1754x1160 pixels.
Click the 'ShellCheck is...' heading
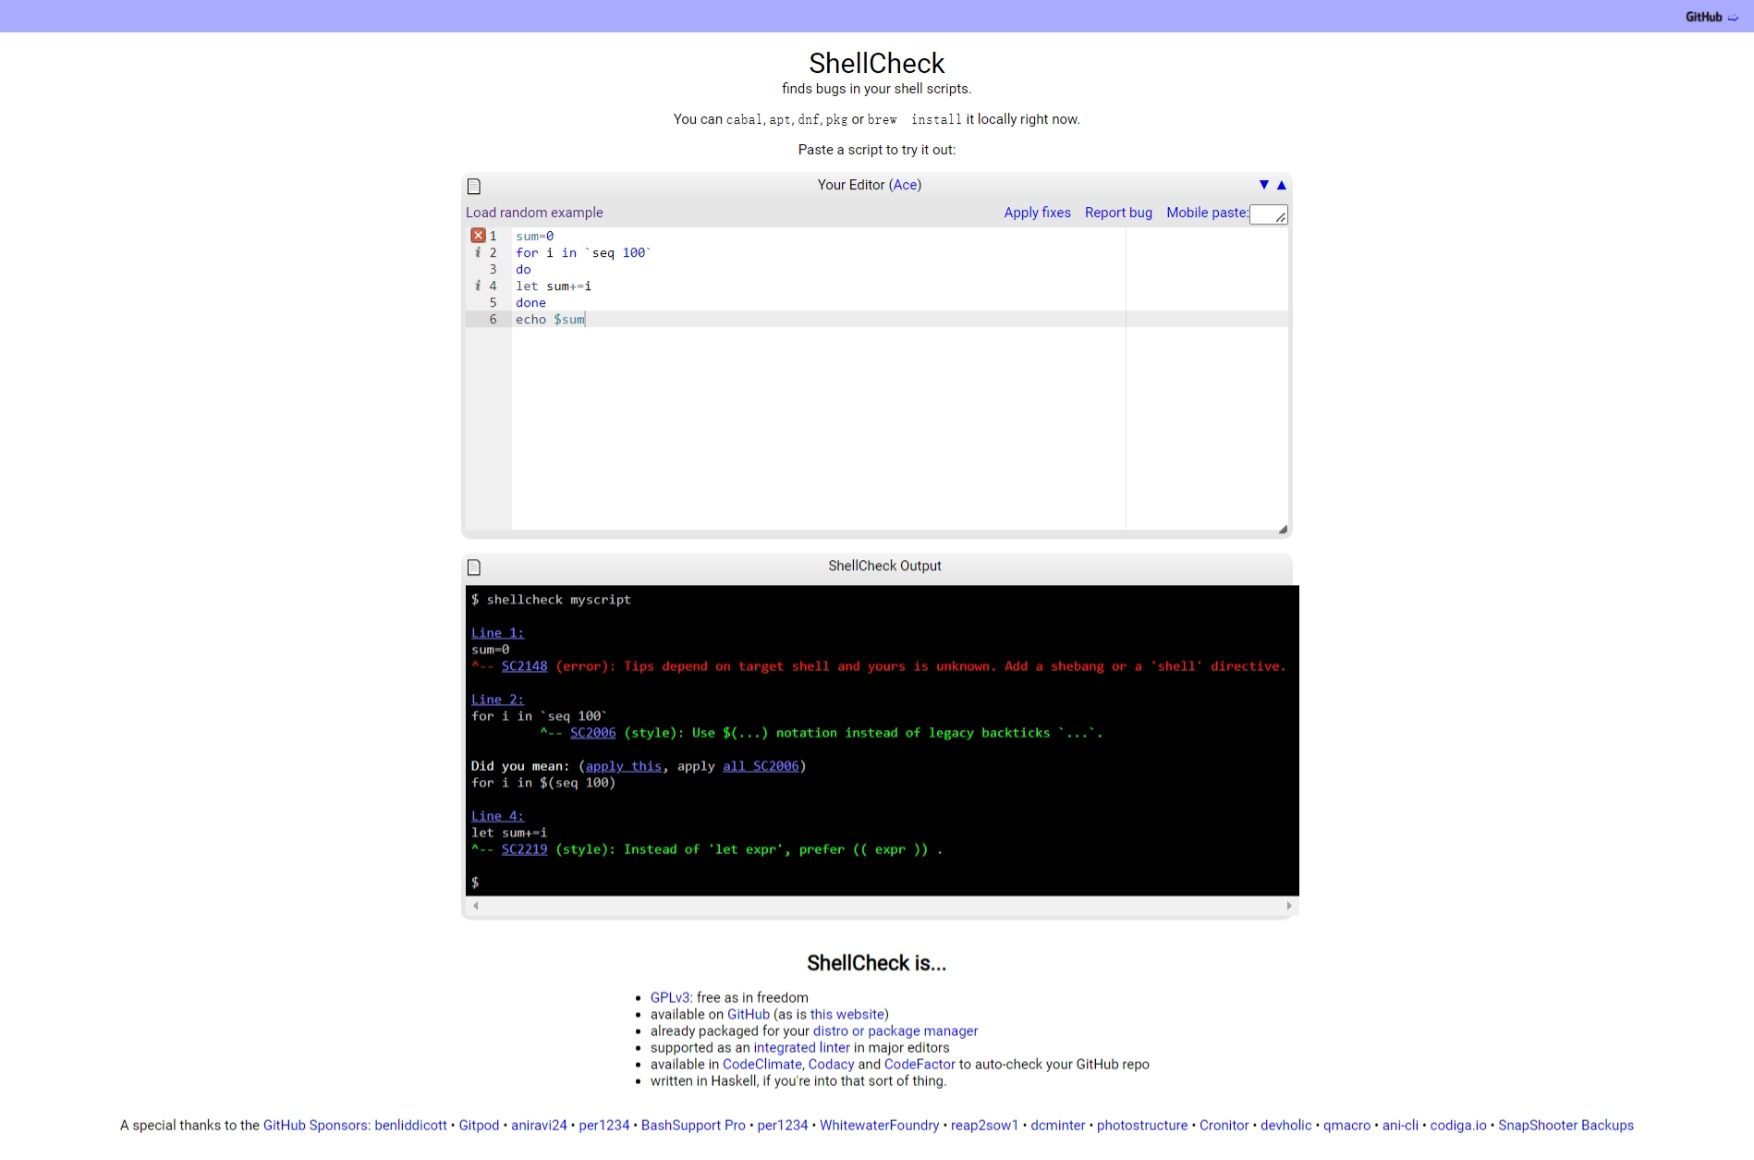point(876,963)
